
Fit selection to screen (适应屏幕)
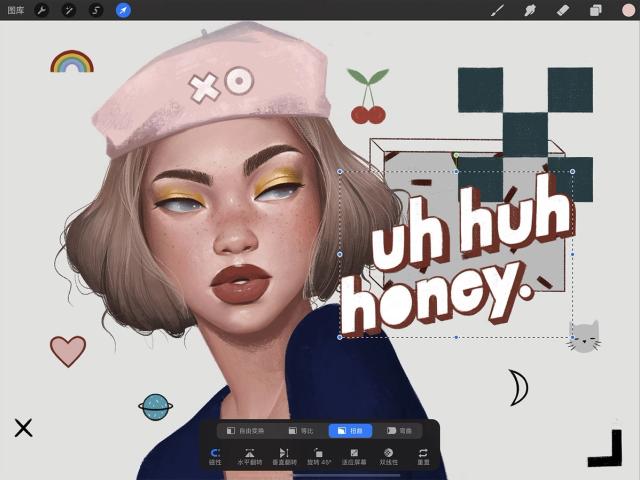[x=354, y=457]
